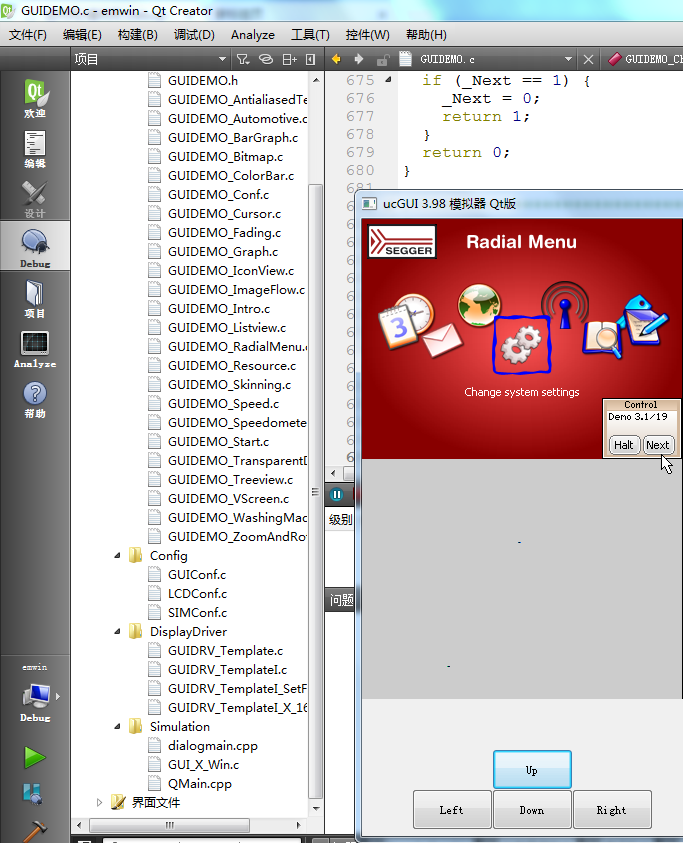This screenshot has height=843, width=683.
Task: Open the Analyze mode in sidebar
Action: click(x=35, y=349)
